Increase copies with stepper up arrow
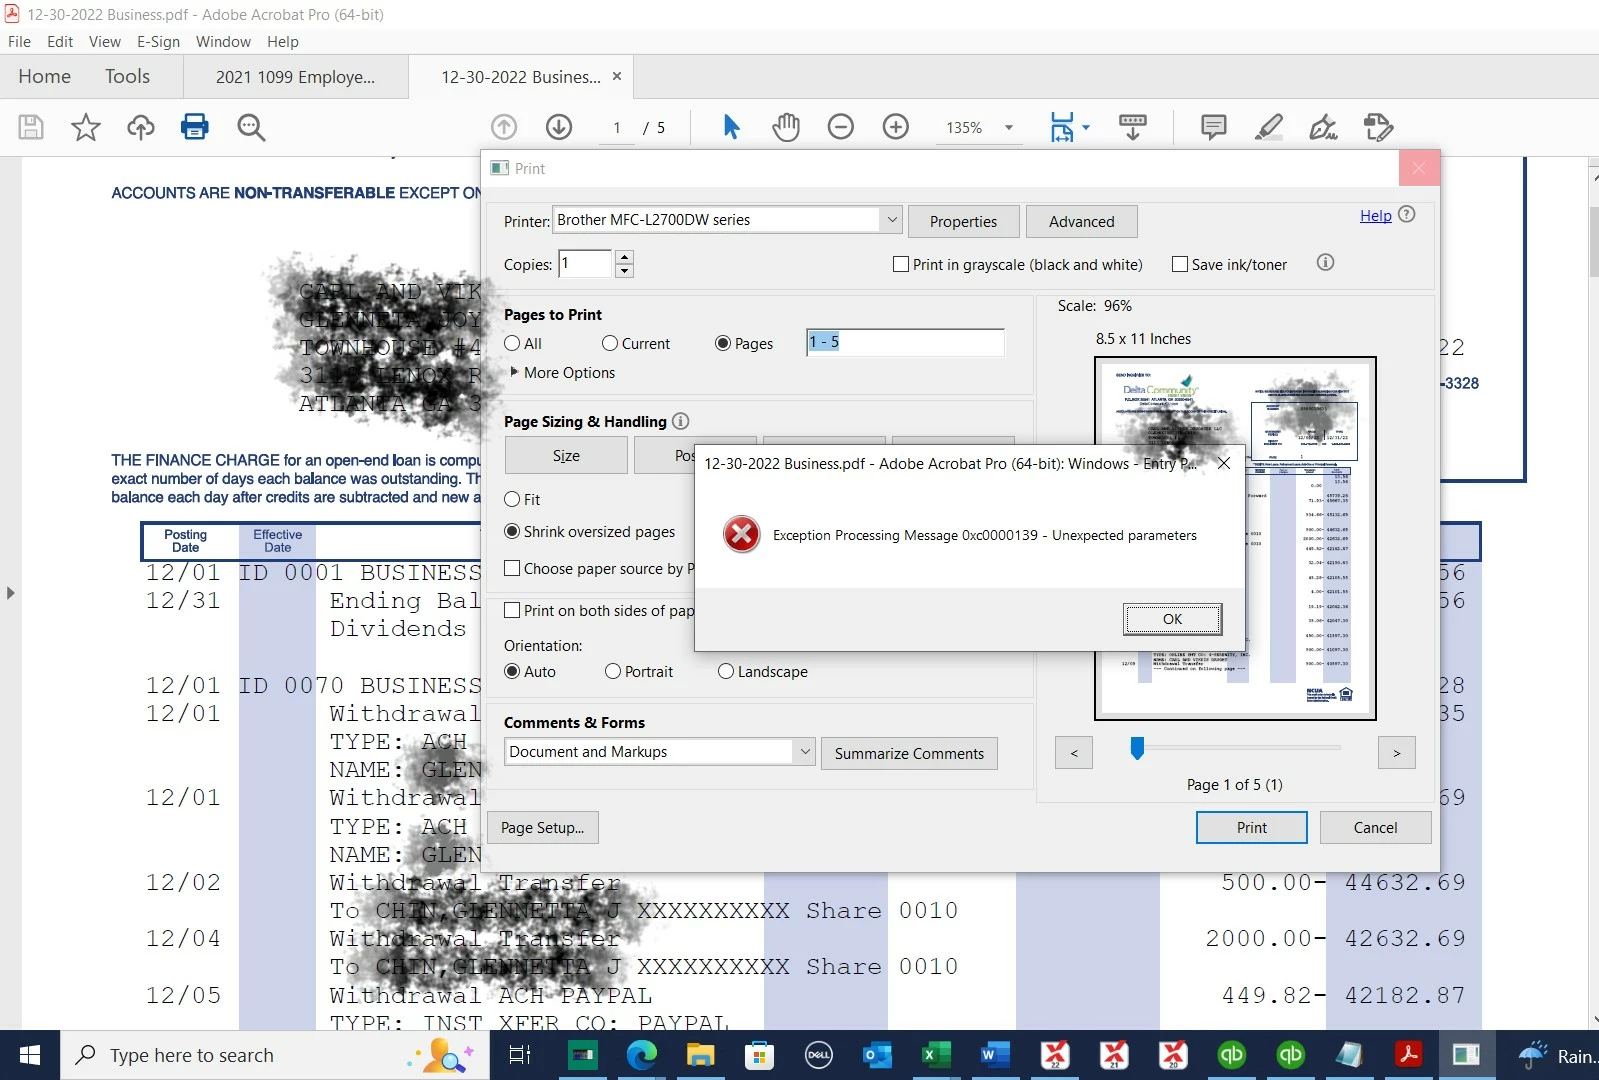1599x1080 pixels. 624,257
